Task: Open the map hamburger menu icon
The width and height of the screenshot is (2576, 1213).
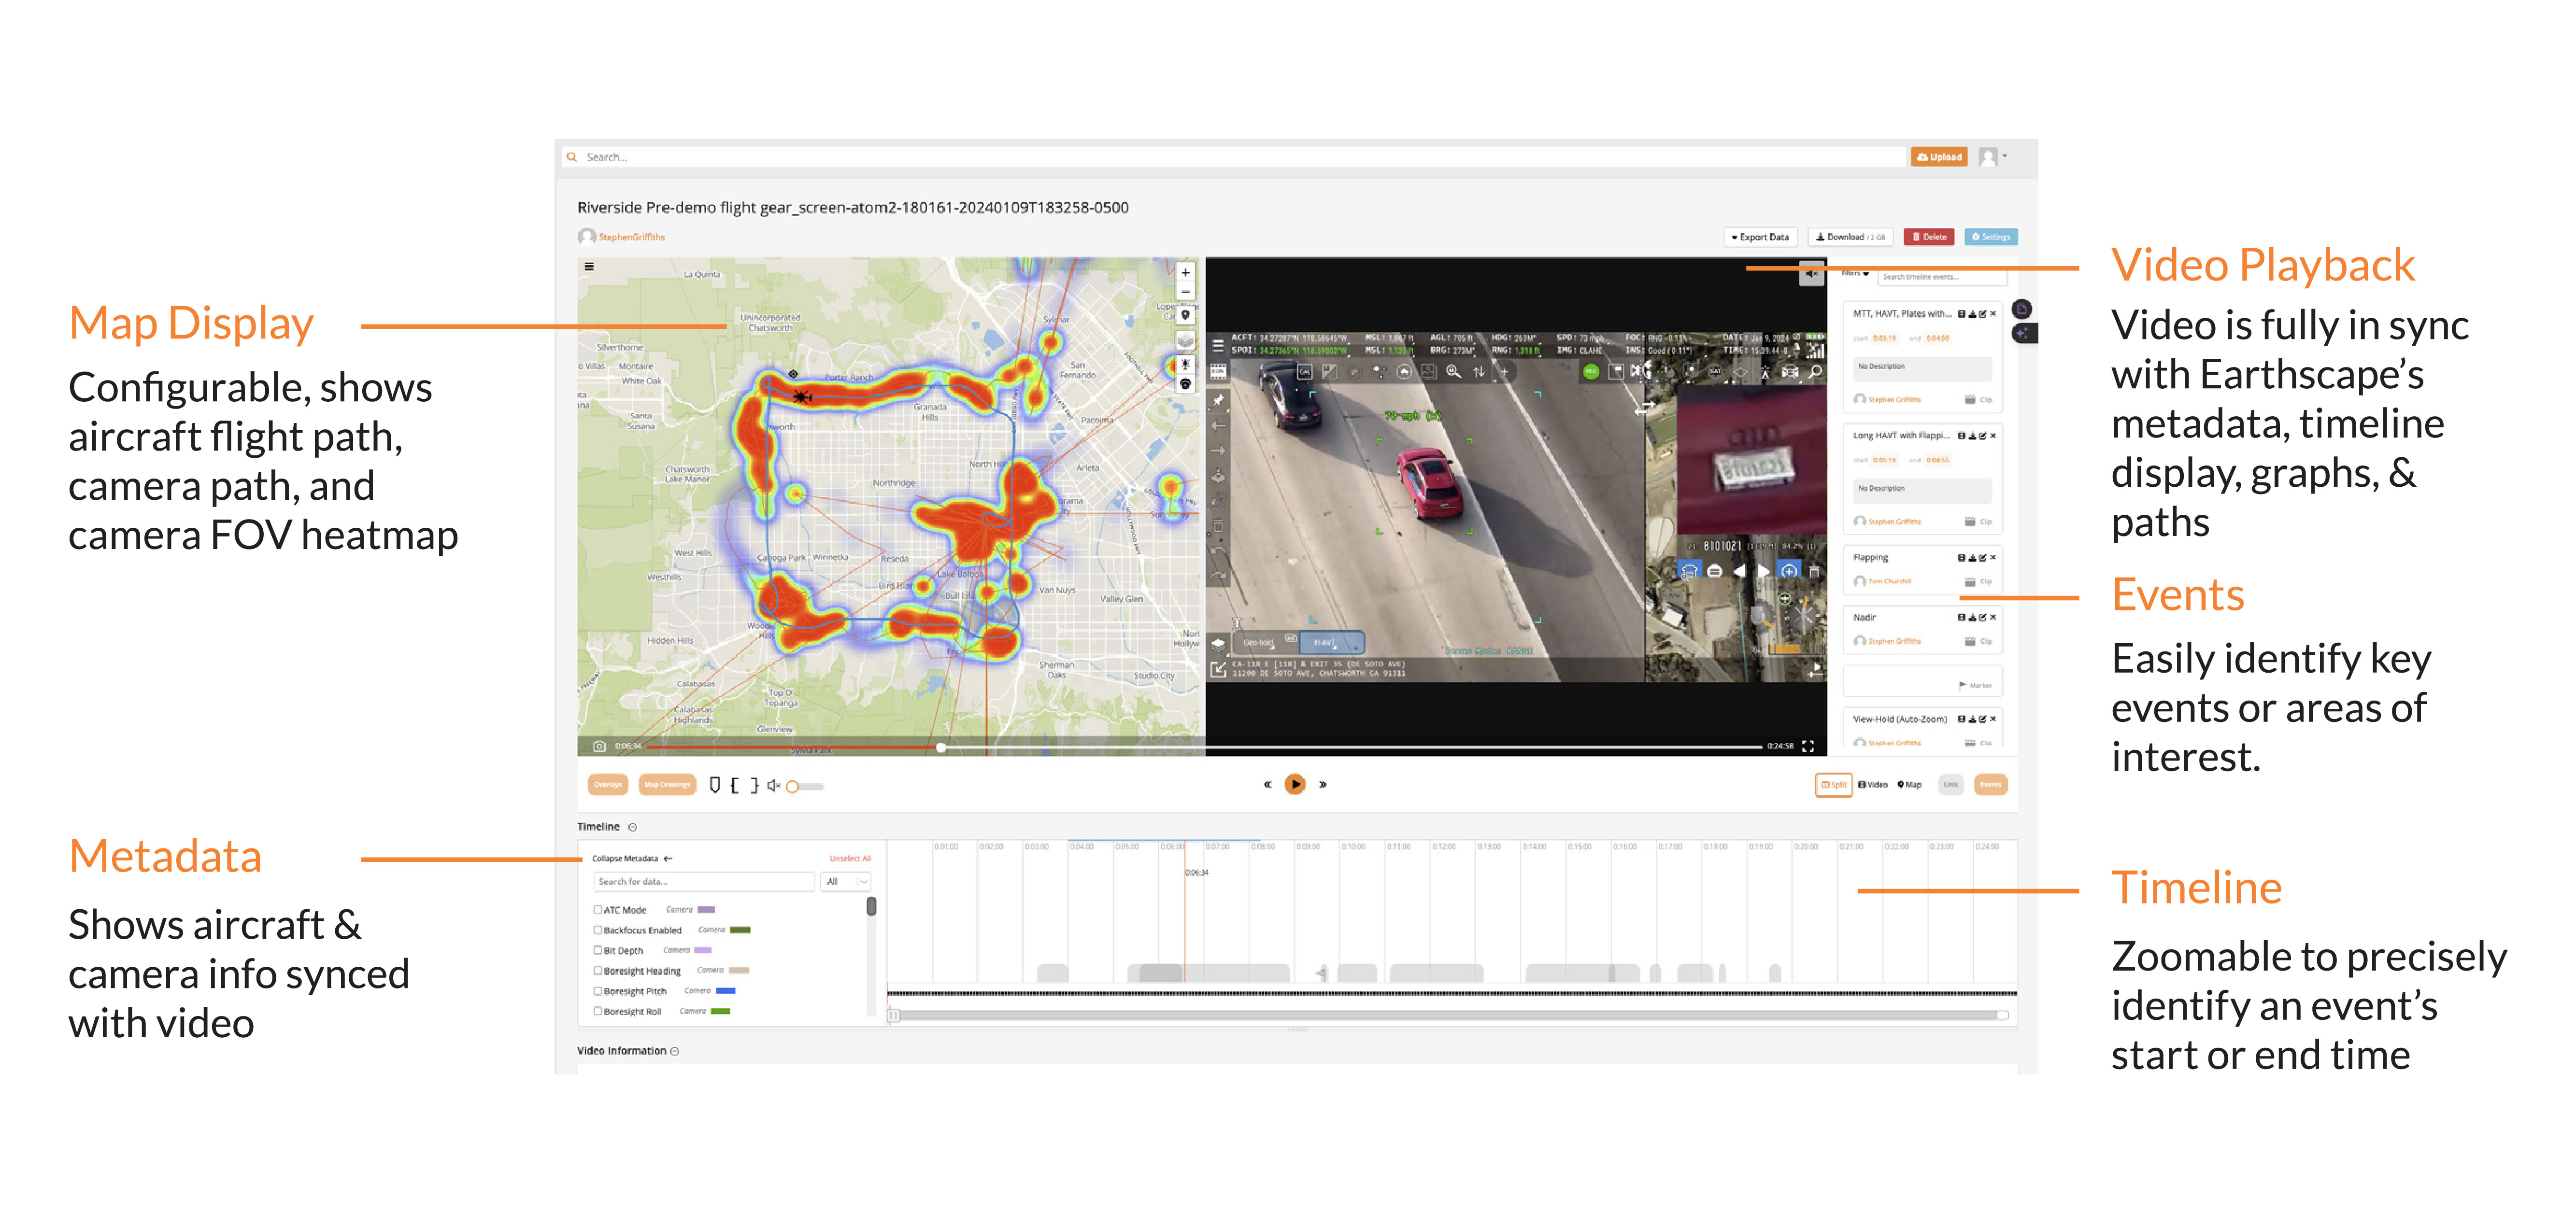Action: pos(589,267)
